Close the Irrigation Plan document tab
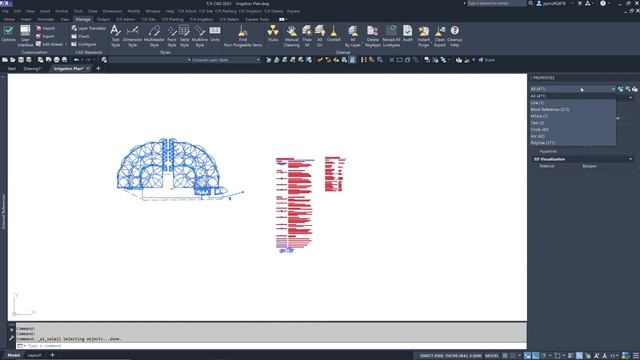Viewport: 640px width, 360px height. point(88,69)
